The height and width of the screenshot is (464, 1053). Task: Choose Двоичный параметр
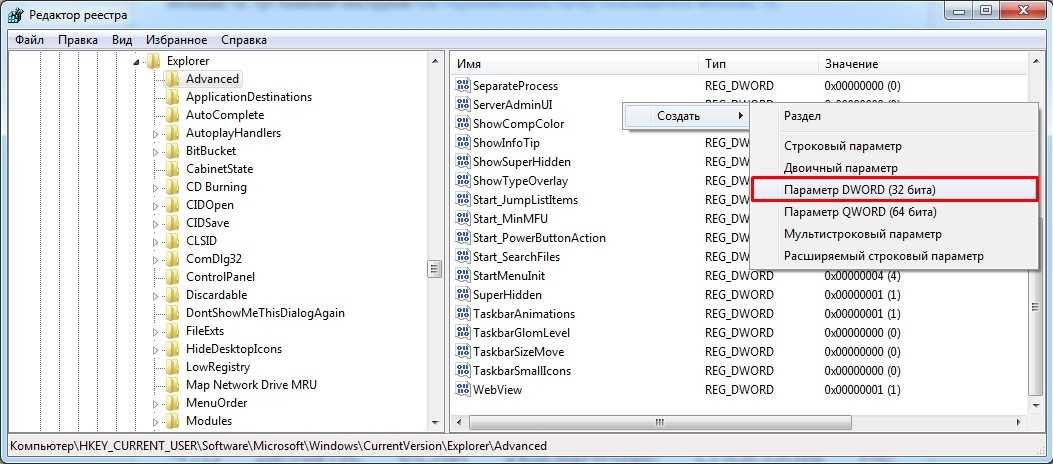pos(894,168)
